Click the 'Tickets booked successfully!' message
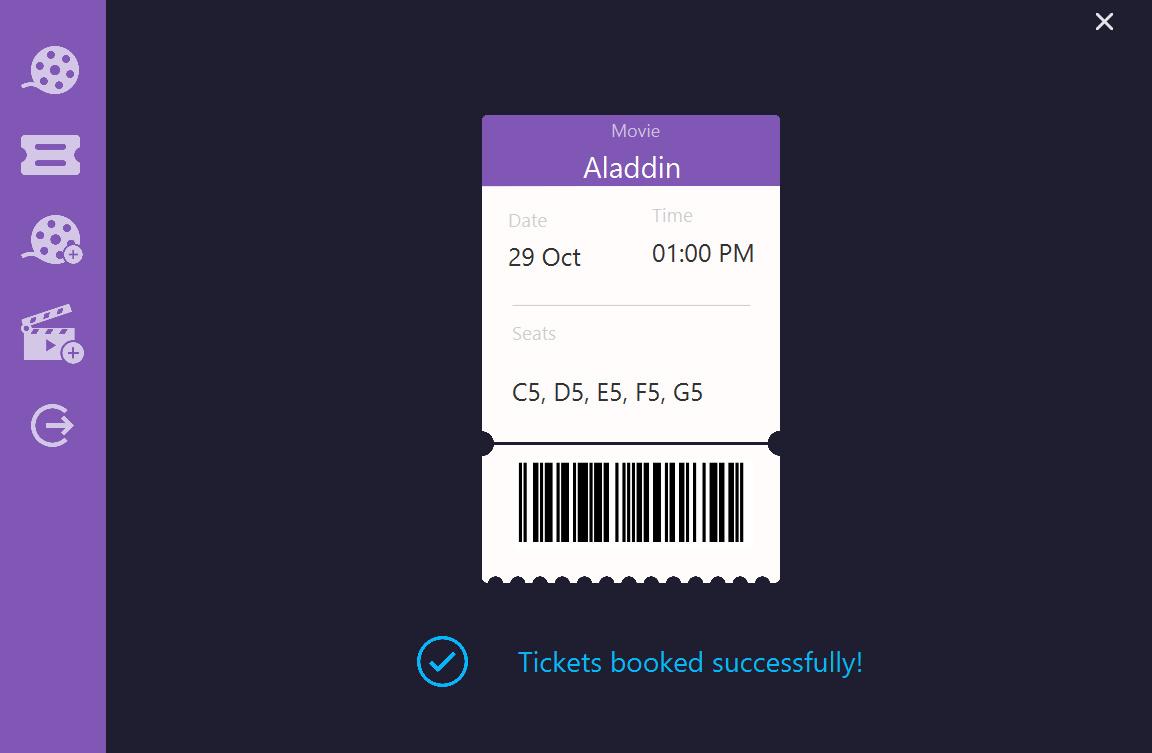Image resolution: width=1152 pixels, height=753 pixels. [x=690, y=663]
